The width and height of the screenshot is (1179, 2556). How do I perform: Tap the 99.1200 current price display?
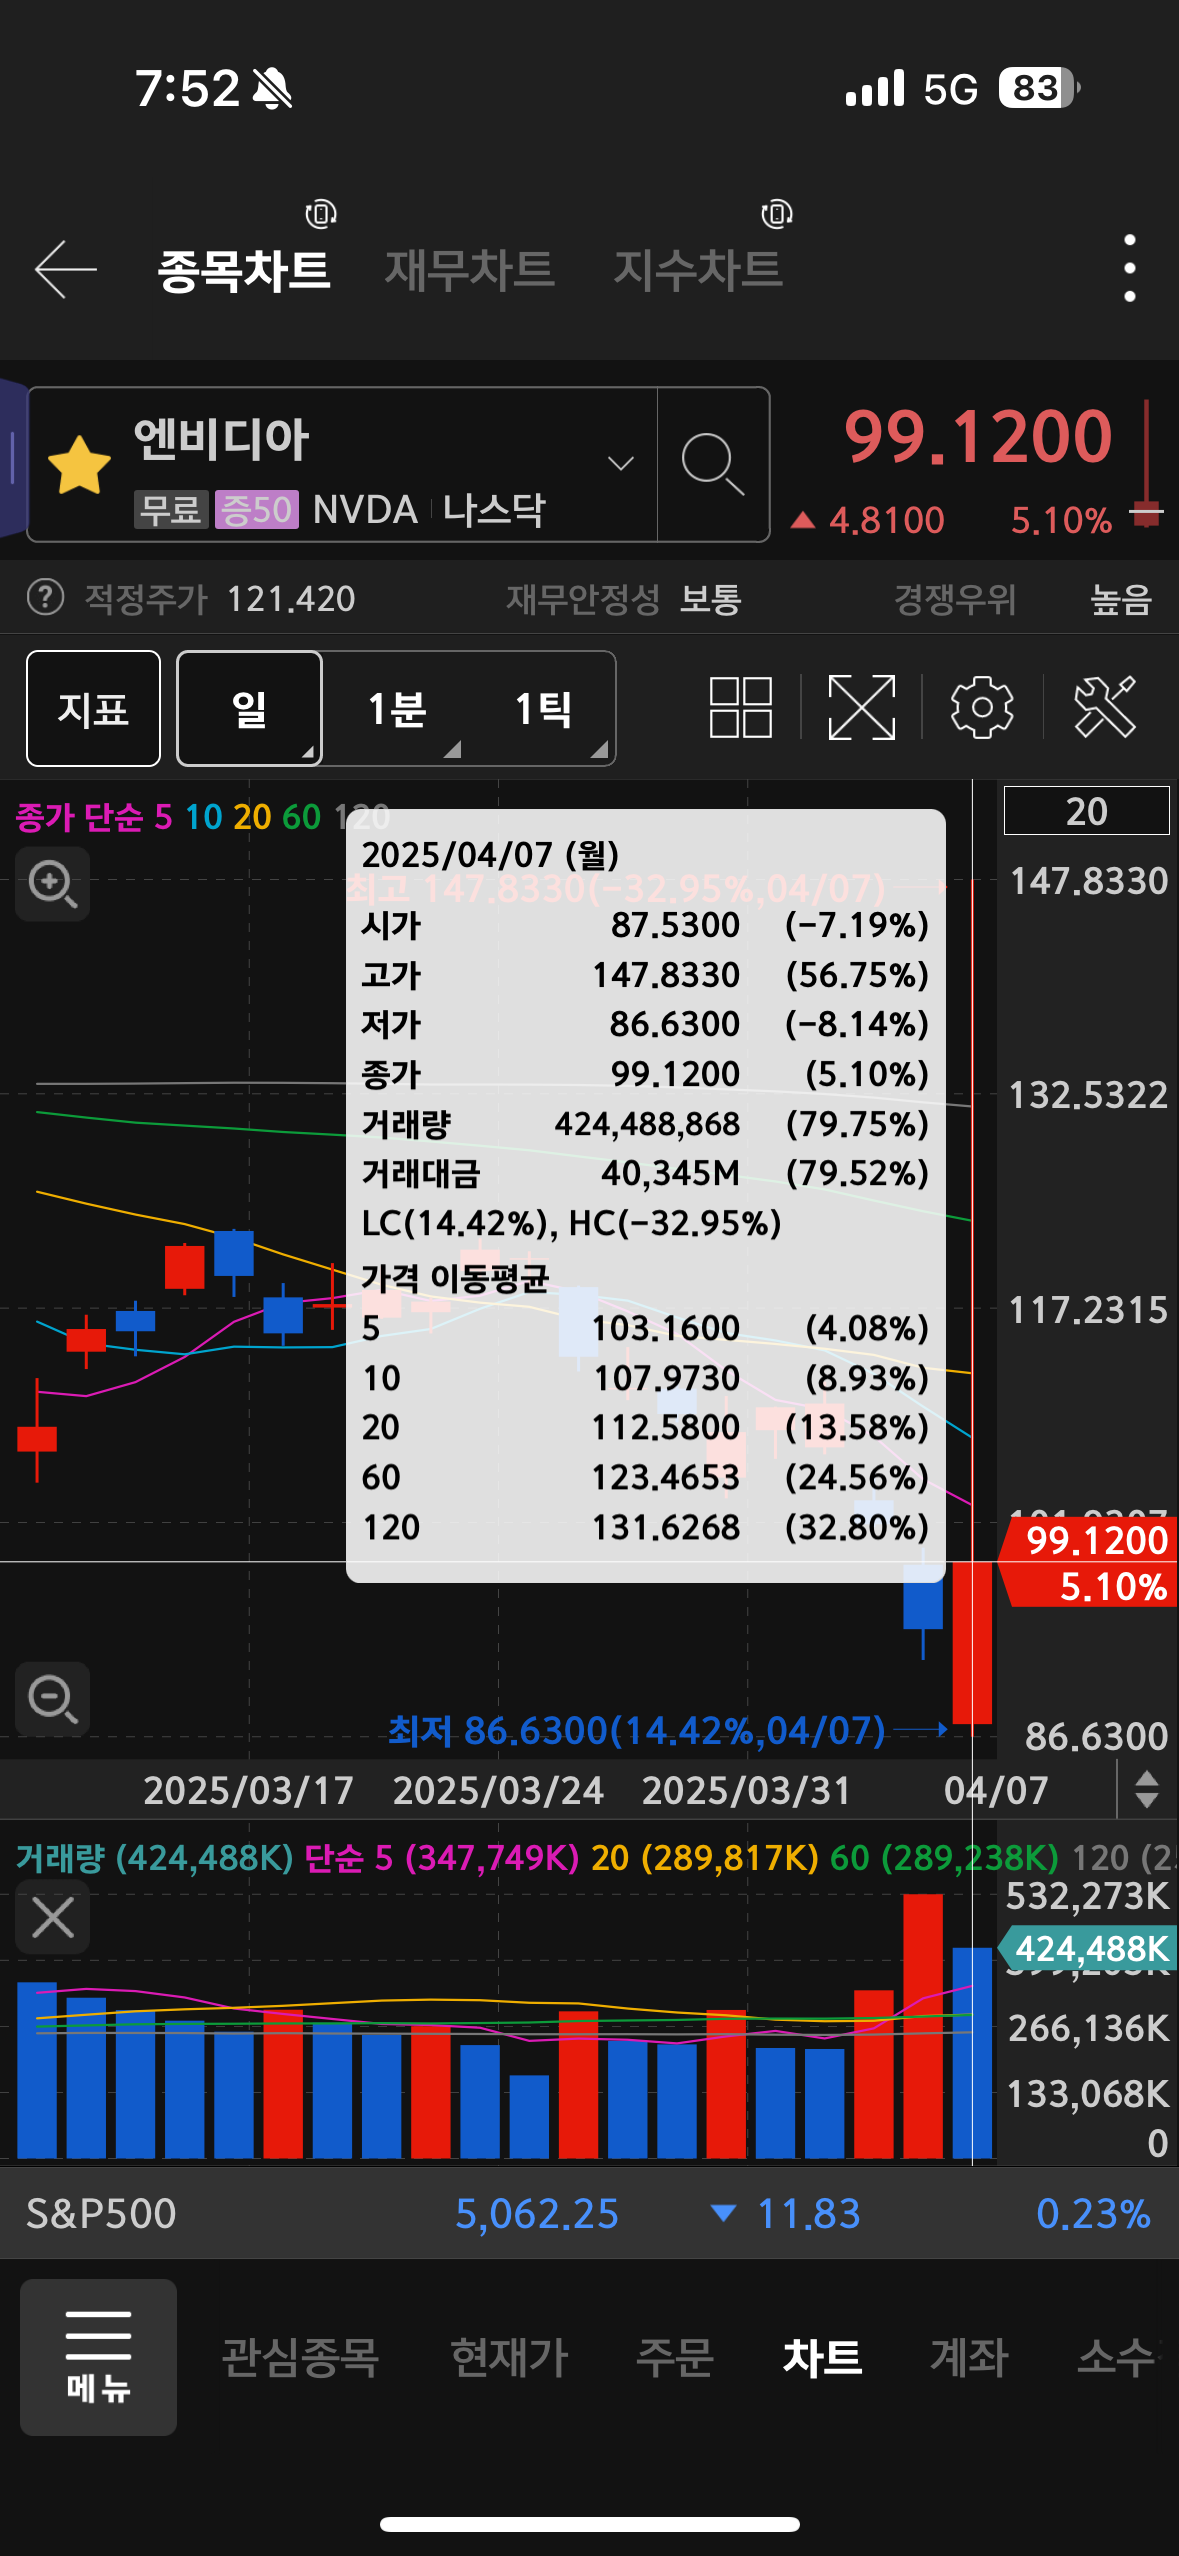tap(978, 437)
